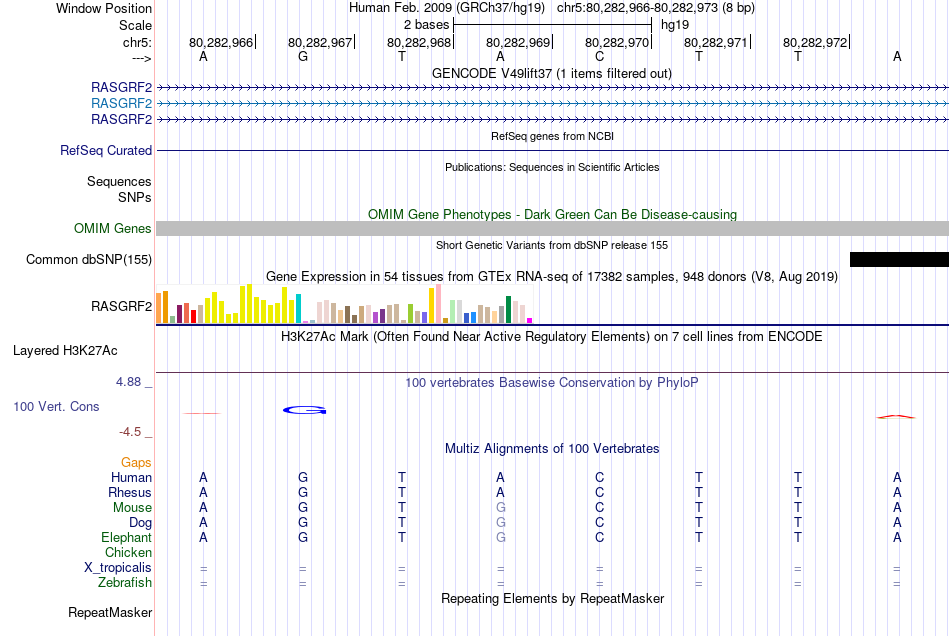Select the Elephant species row label
The image size is (950, 636).
(127, 537)
